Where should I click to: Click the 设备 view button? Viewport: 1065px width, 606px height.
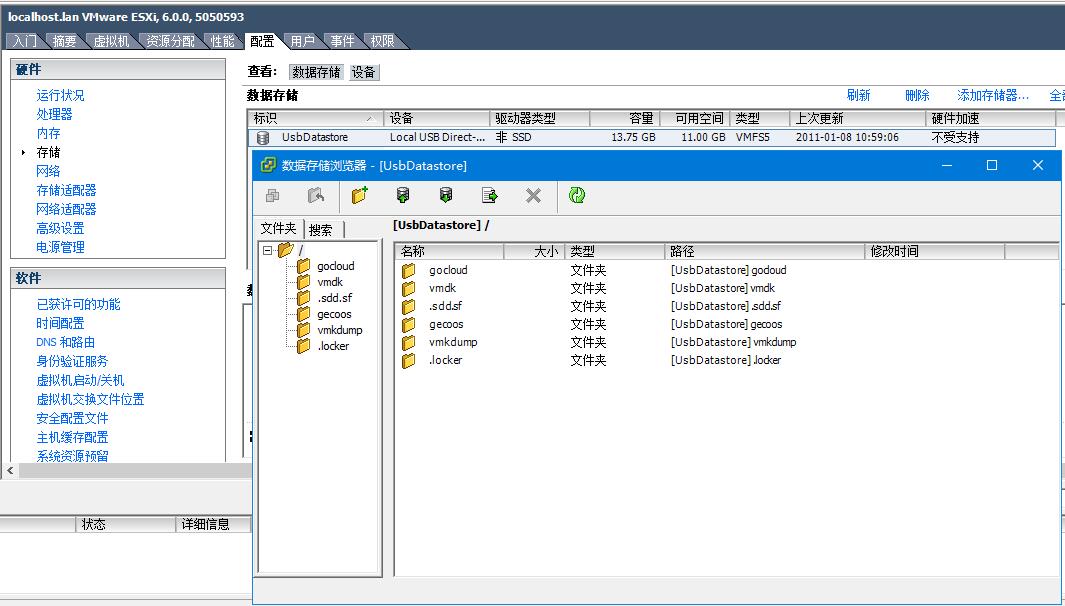363,72
